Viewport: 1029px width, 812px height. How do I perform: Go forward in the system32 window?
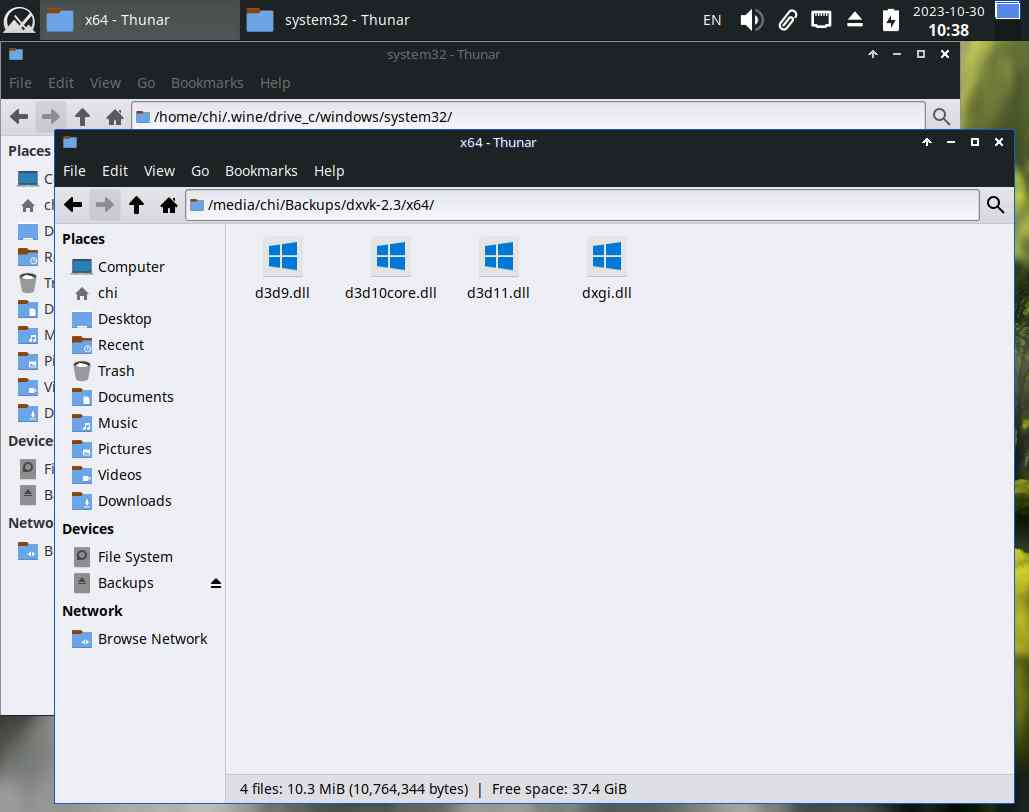51,117
